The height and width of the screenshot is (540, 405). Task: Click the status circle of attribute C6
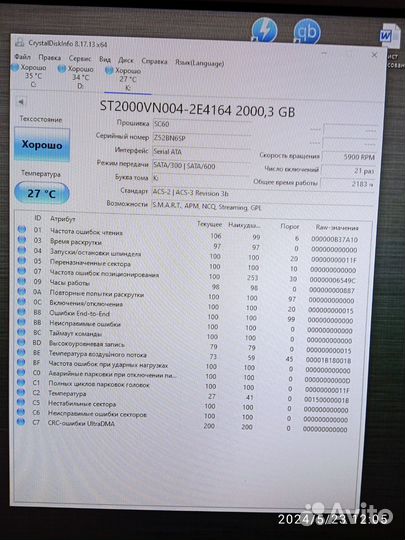point(21,412)
